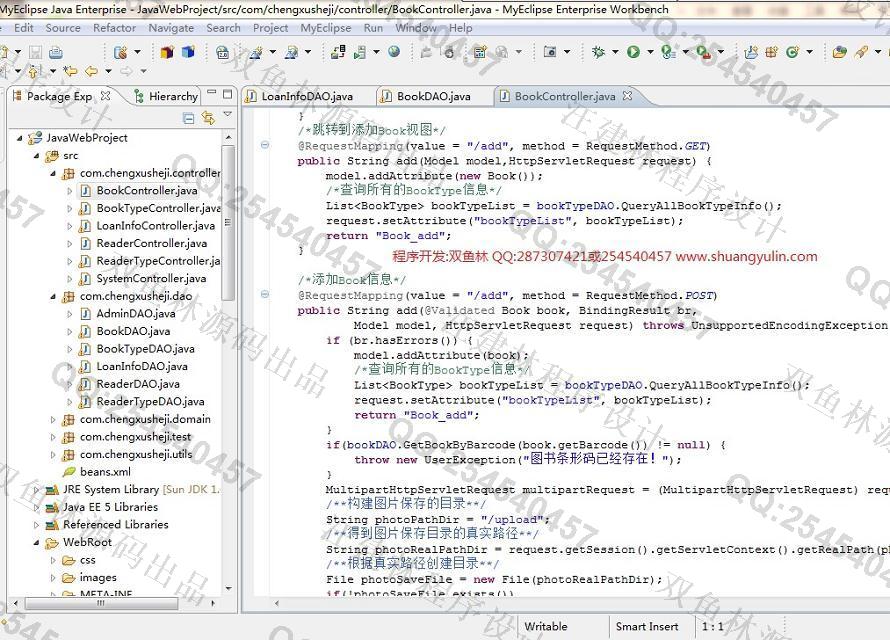Click the Search flashlight icon
Screen dimensions: 890x640
[861, 52]
